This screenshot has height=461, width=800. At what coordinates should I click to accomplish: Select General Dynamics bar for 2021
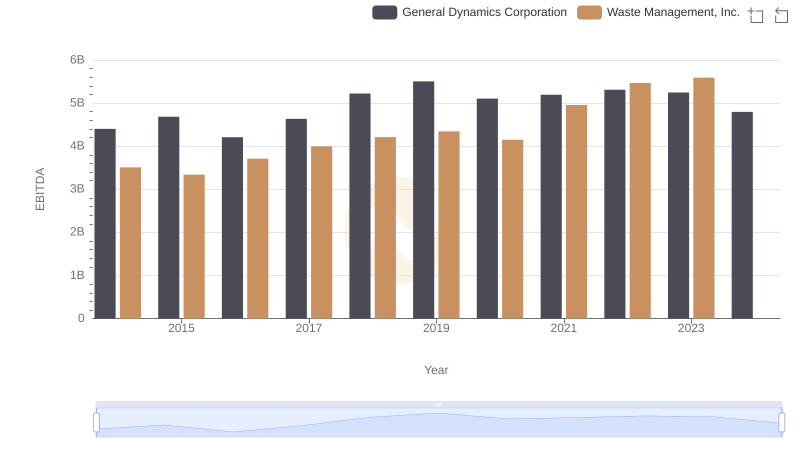pos(551,207)
